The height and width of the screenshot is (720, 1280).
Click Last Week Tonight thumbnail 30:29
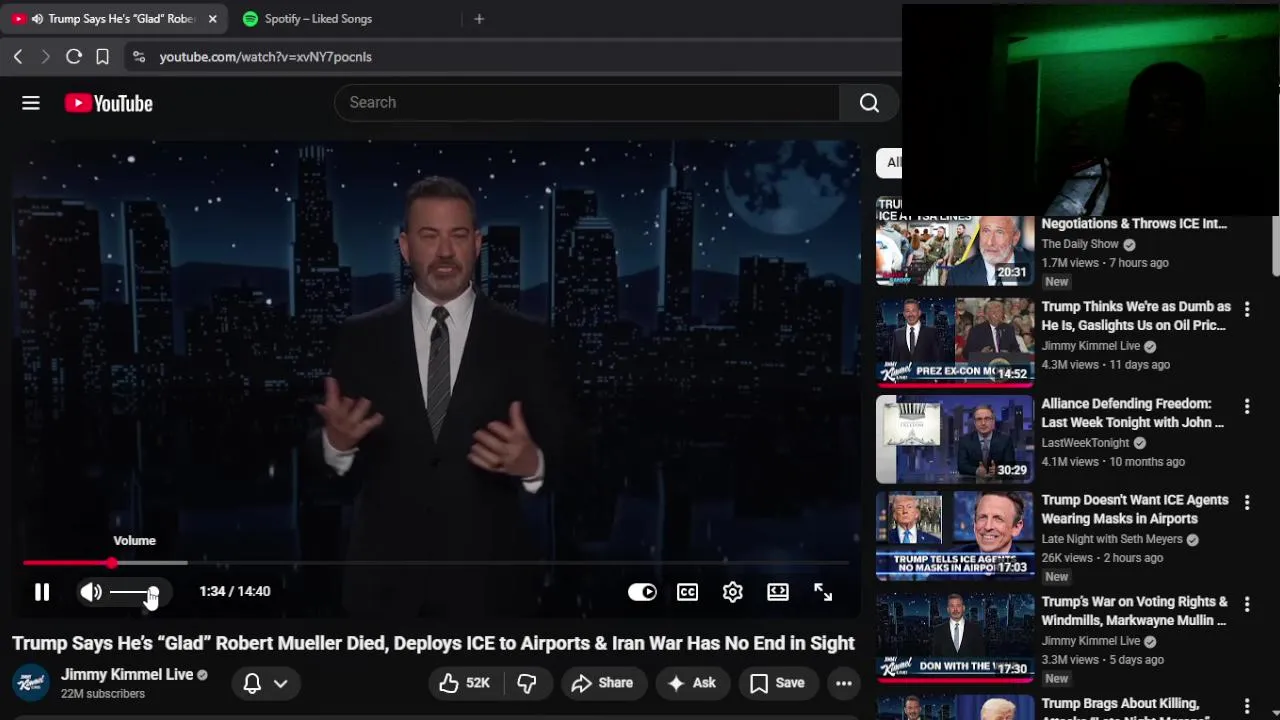[955, 439]
